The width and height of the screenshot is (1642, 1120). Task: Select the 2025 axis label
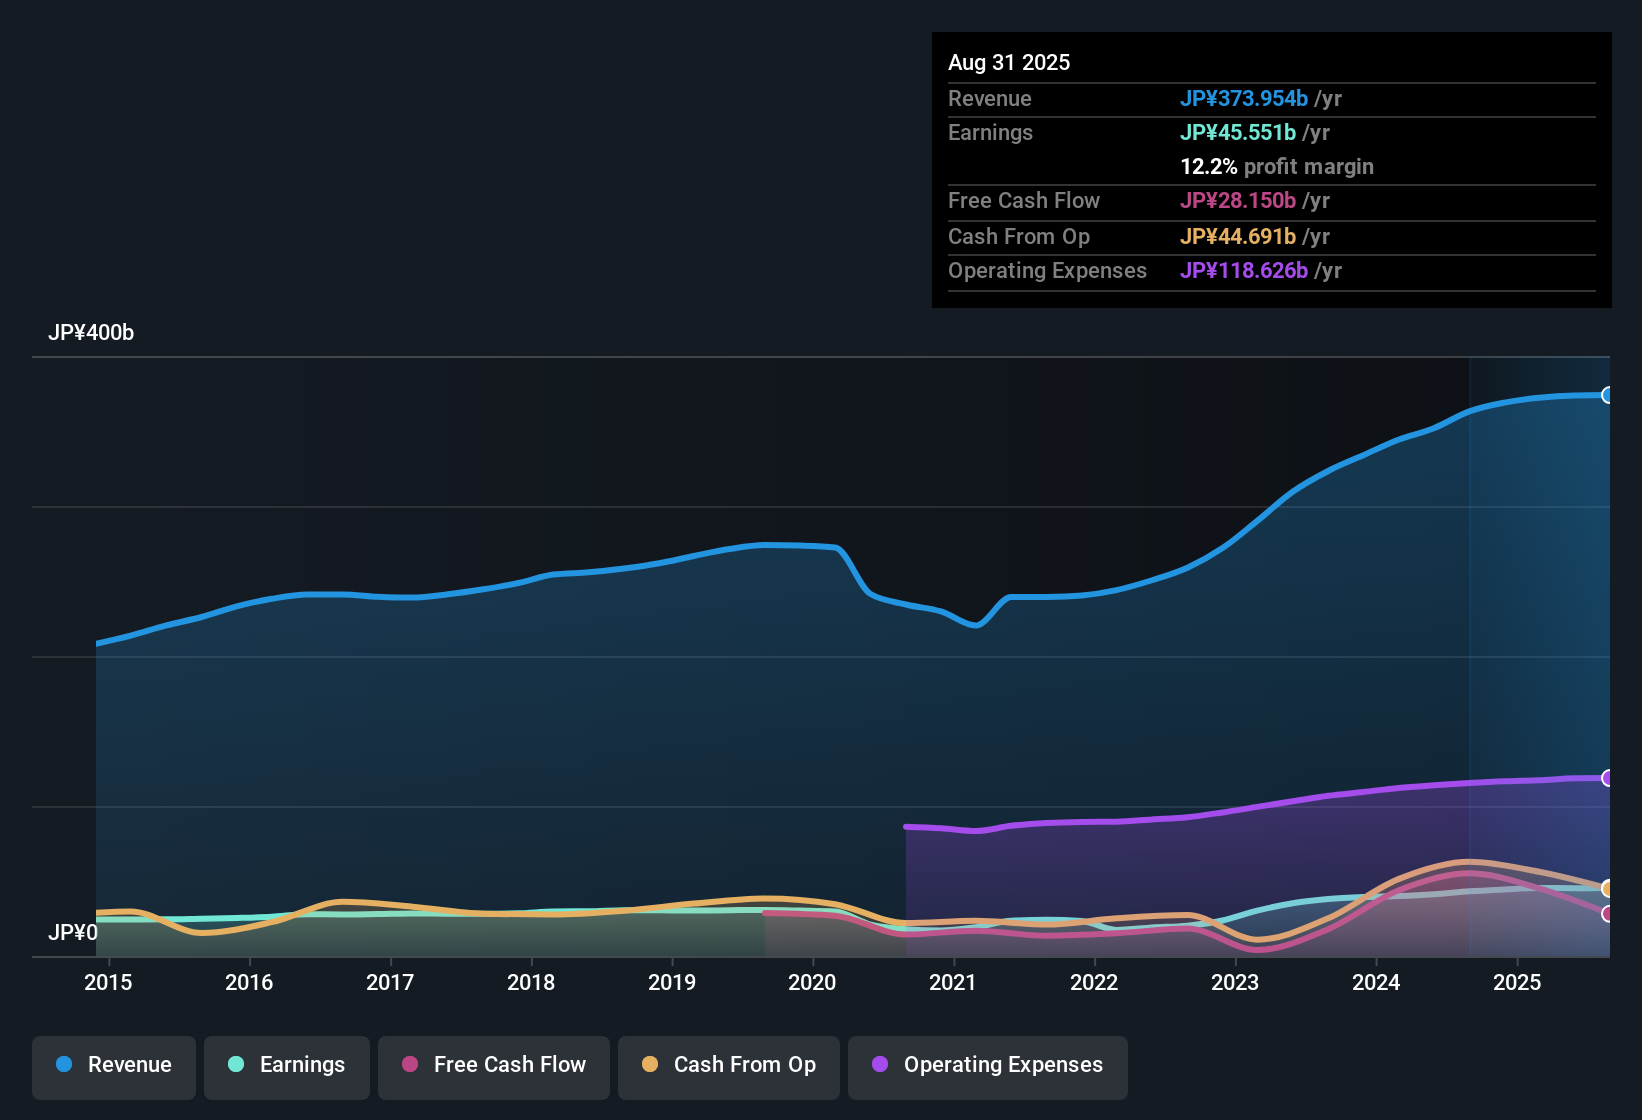1518,982
